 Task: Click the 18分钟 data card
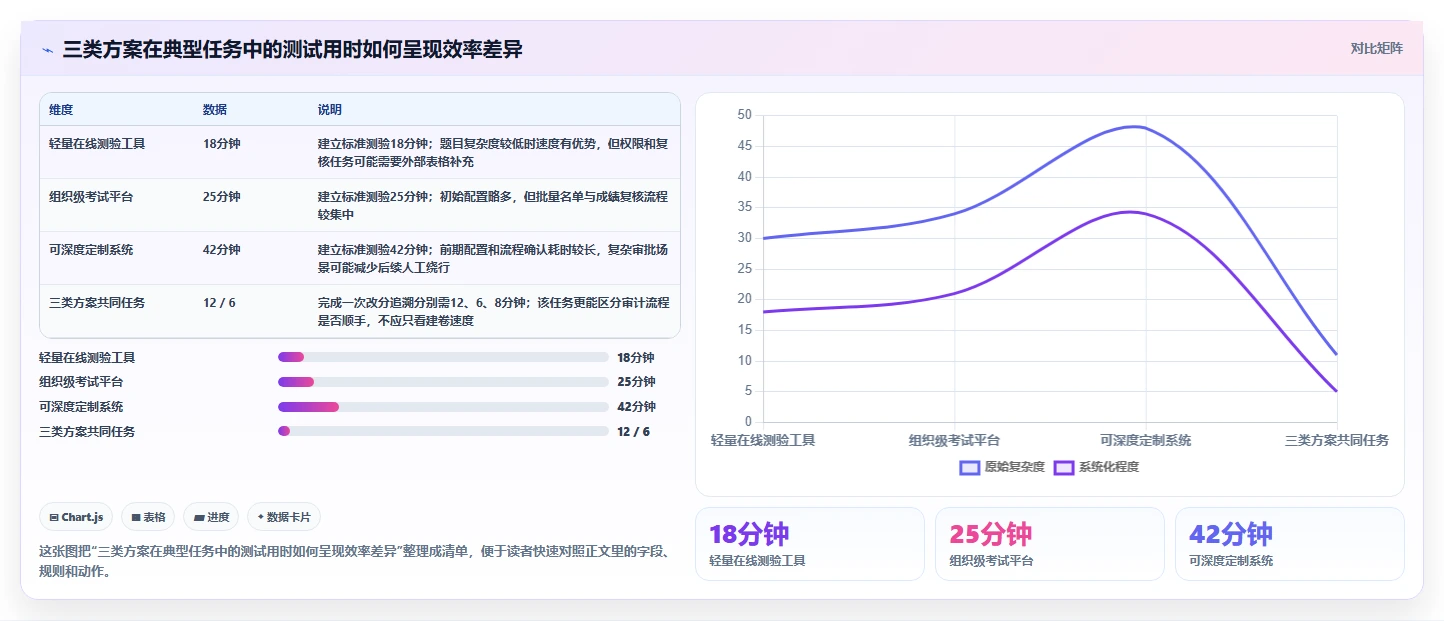[810, 544]
